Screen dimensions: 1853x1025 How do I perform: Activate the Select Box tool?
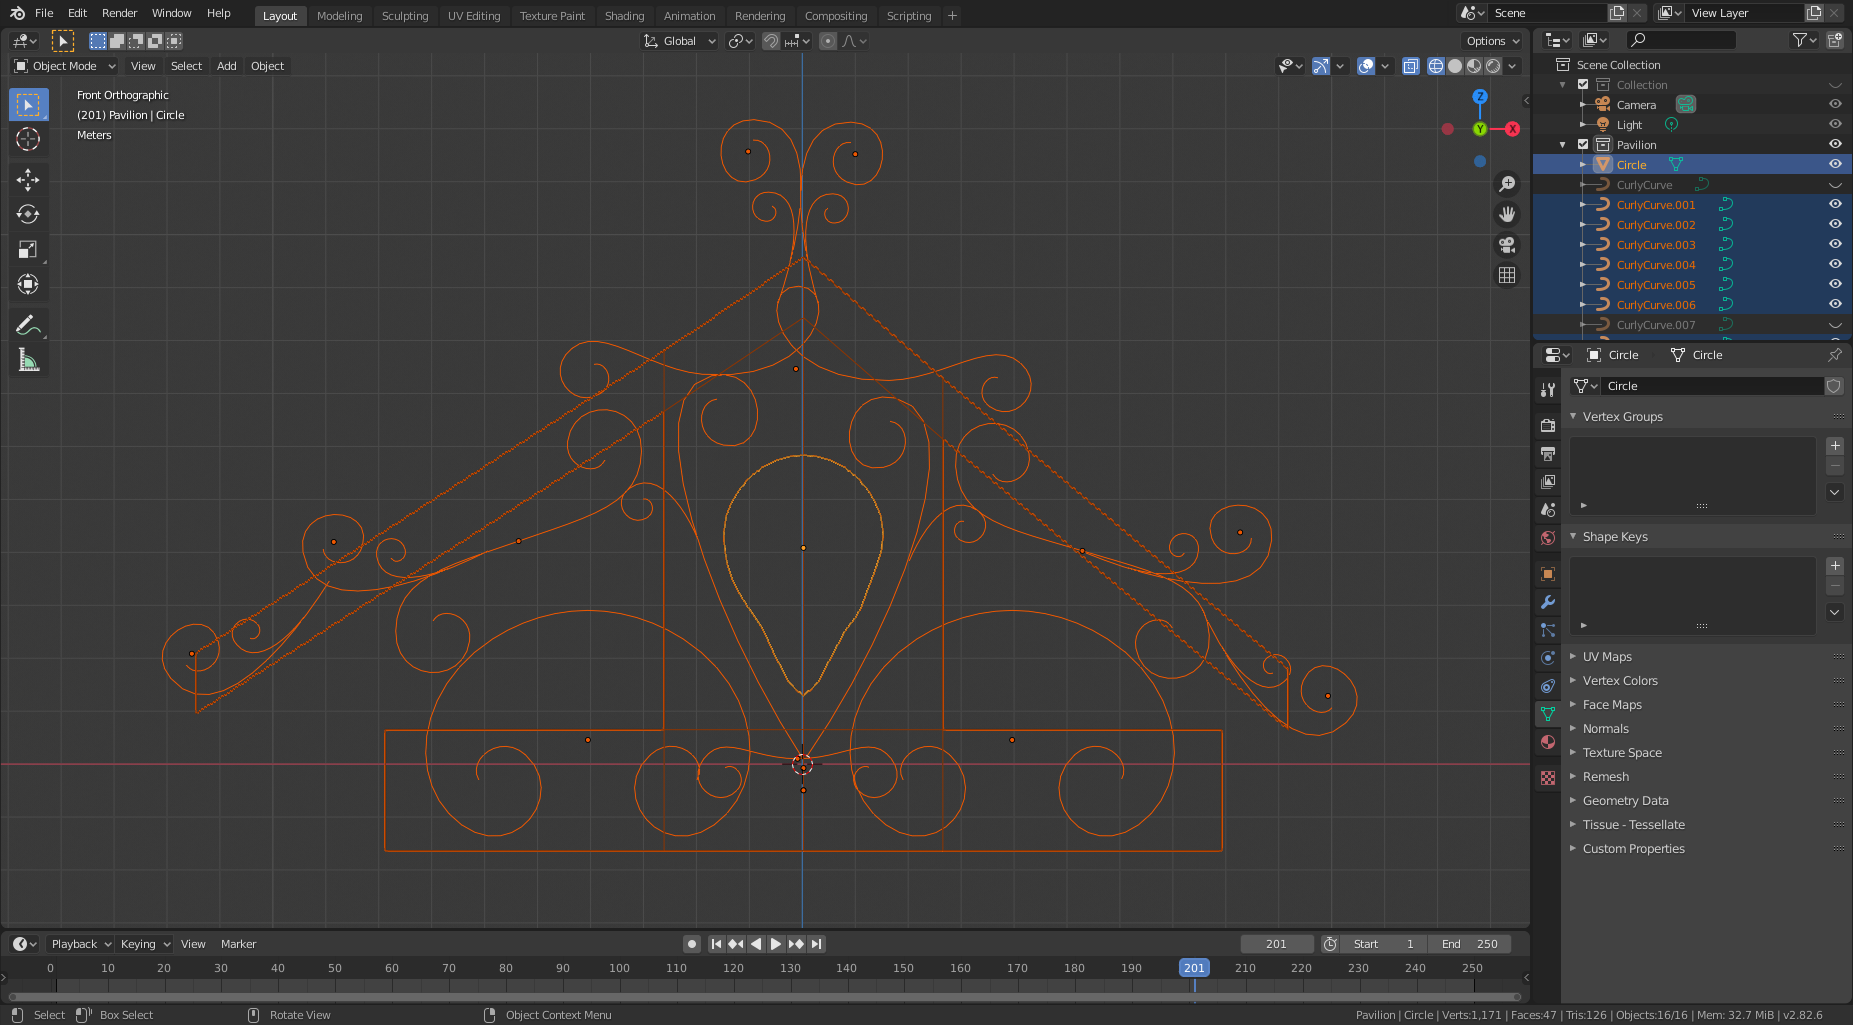[28, 104]
